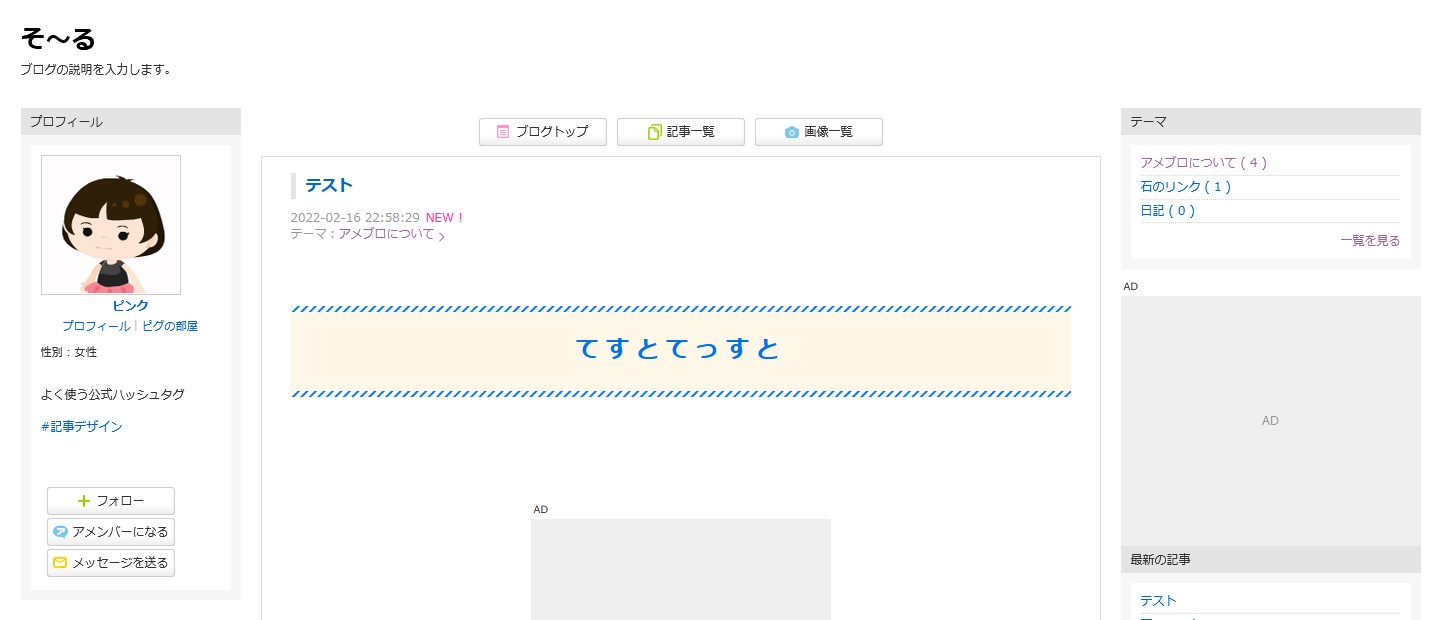
Task: Click 一覧を見る in theme panel
Action: click(1370, 241)
